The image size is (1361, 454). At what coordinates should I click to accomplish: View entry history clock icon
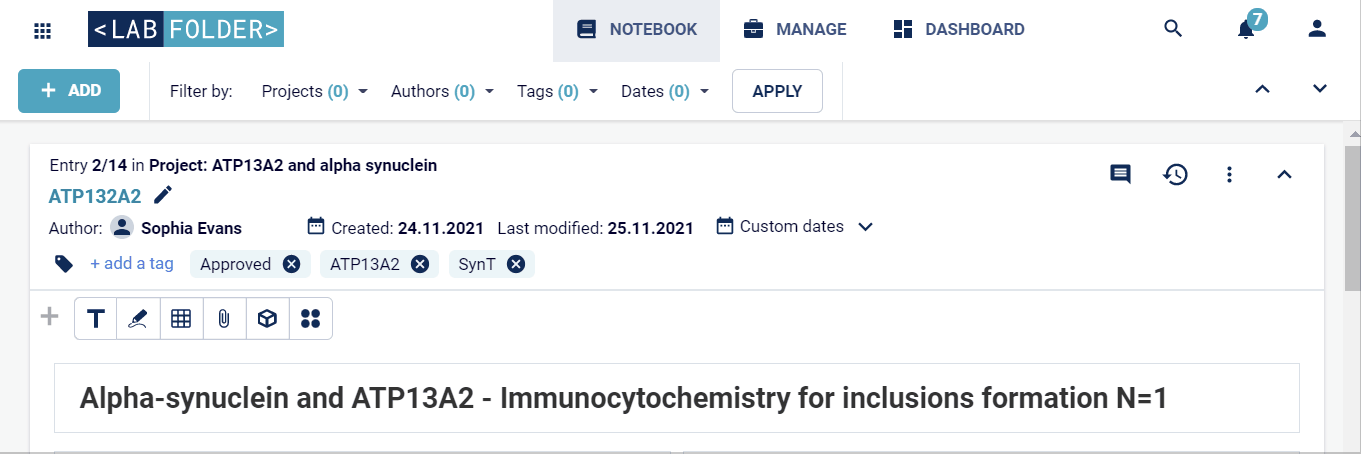coord(1175,174)
